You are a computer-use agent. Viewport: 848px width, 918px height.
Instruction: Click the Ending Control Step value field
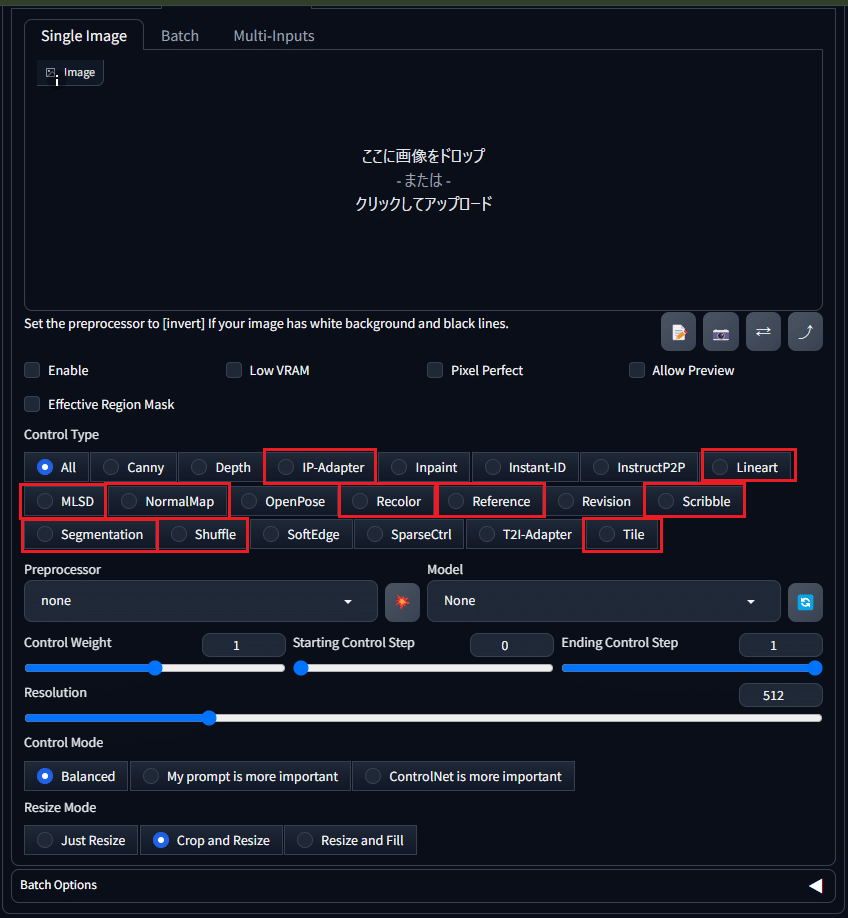781,645
